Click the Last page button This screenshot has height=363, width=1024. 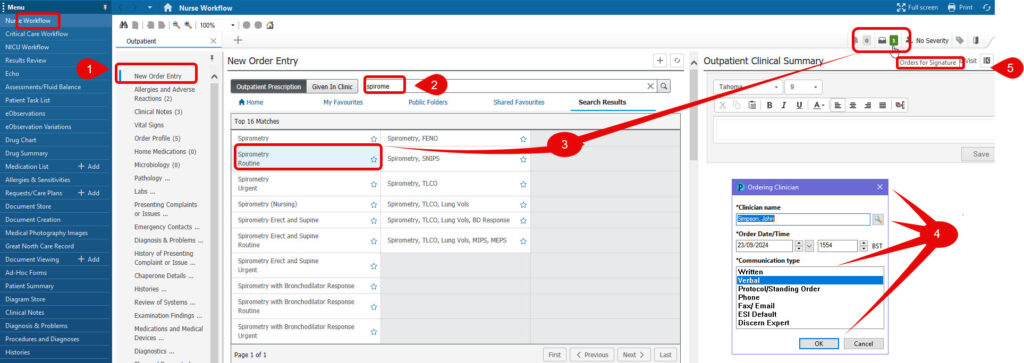[x=664, y=355]
